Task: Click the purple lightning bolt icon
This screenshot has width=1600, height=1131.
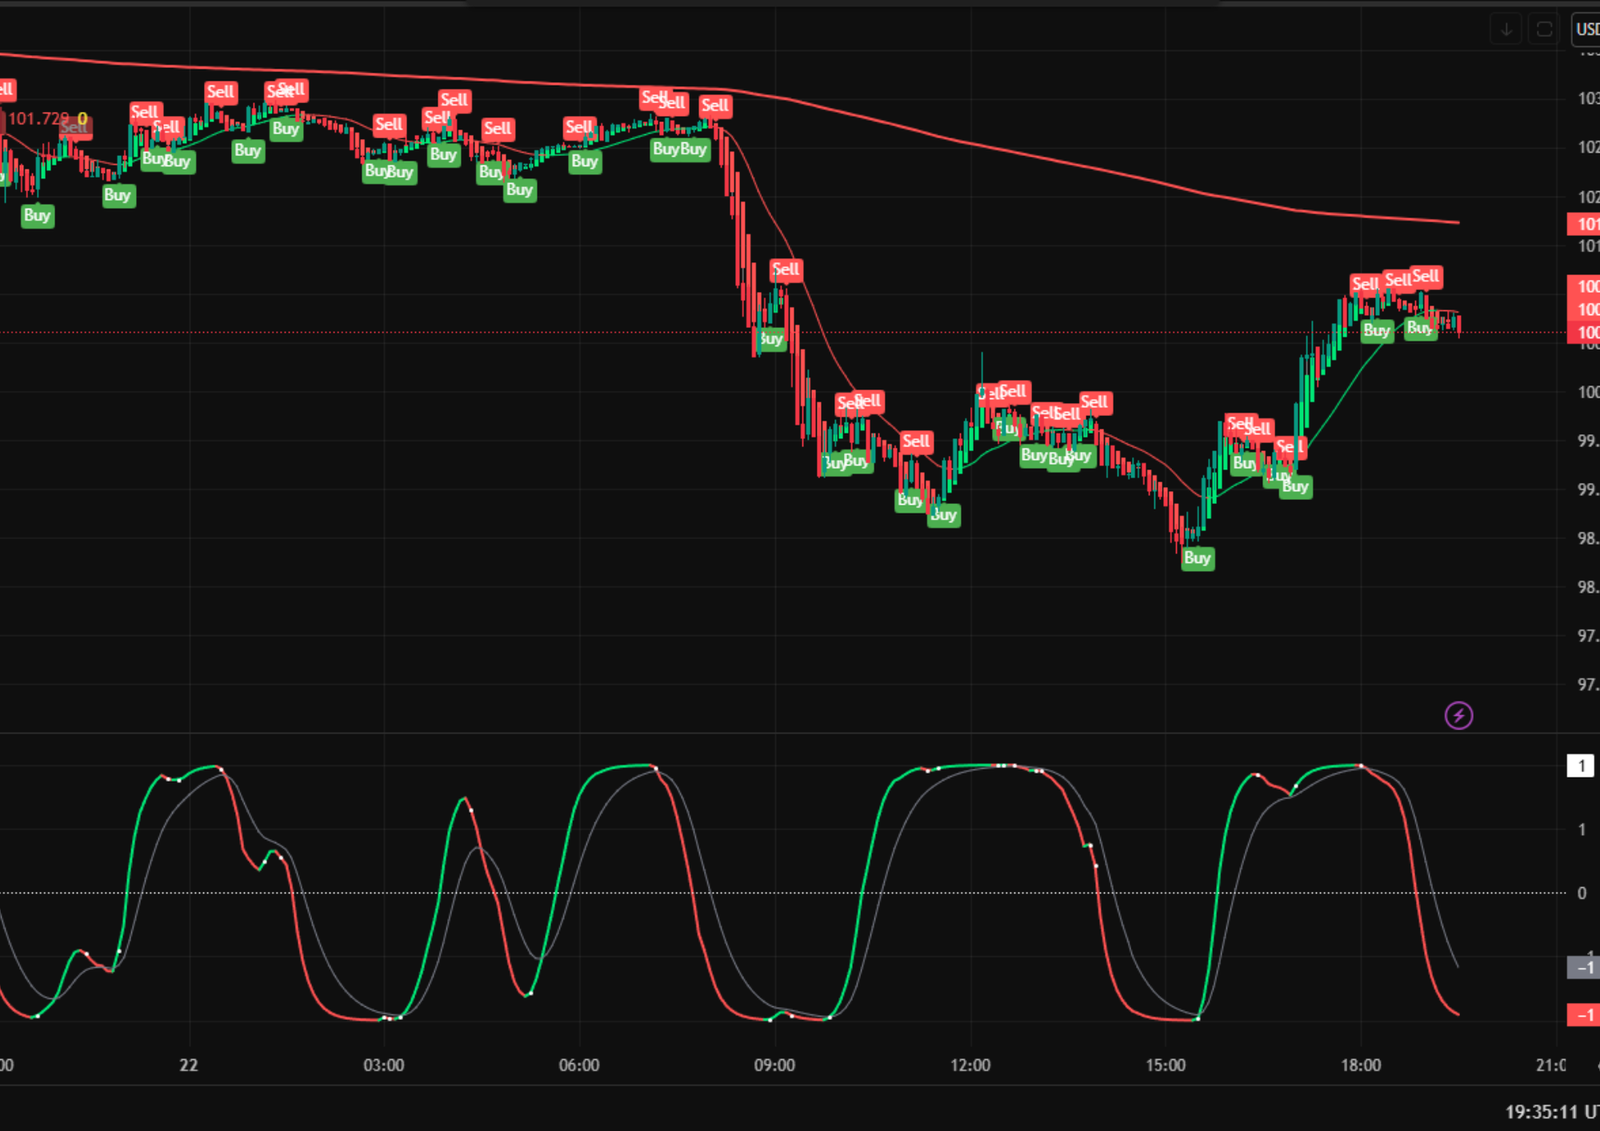Action: pos(1458,715)
